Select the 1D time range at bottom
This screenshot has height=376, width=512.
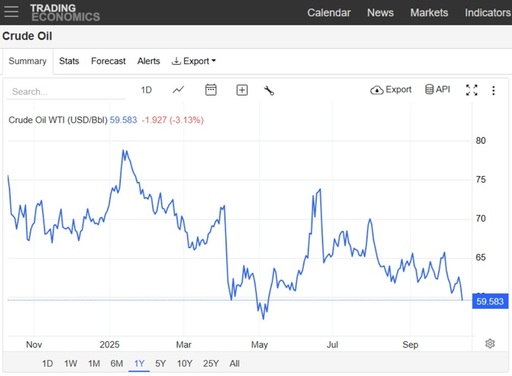[x=47, y=363]
